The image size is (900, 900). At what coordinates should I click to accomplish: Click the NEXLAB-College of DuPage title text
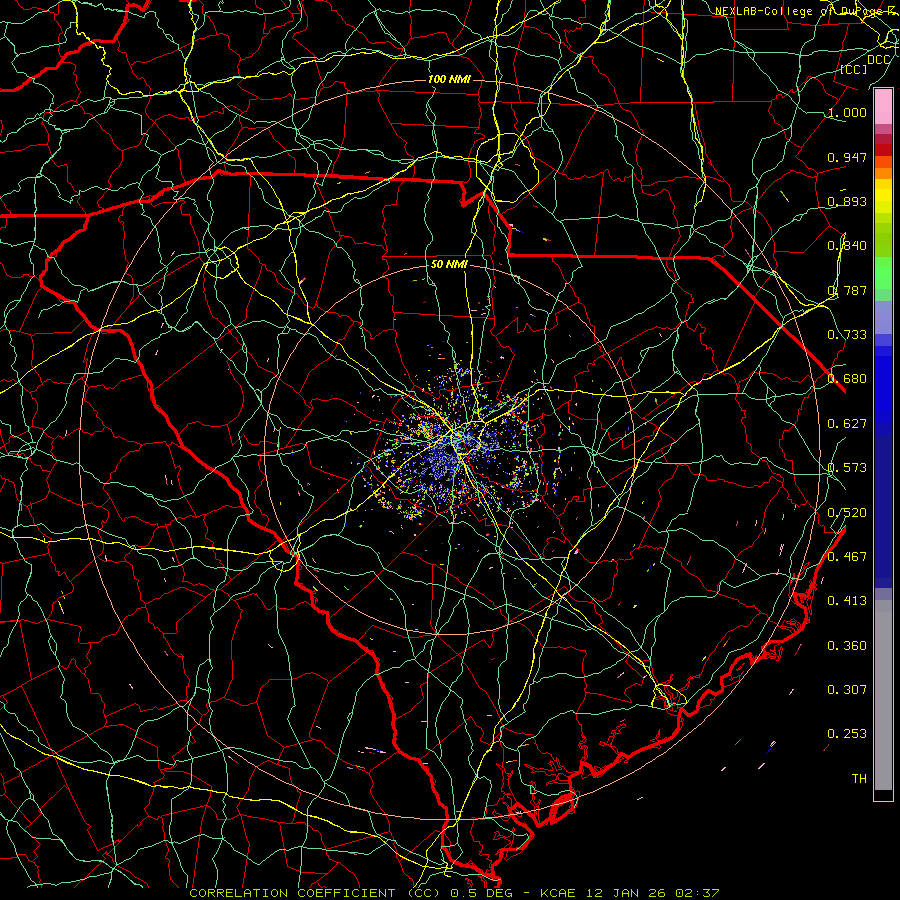click(807, 11)
